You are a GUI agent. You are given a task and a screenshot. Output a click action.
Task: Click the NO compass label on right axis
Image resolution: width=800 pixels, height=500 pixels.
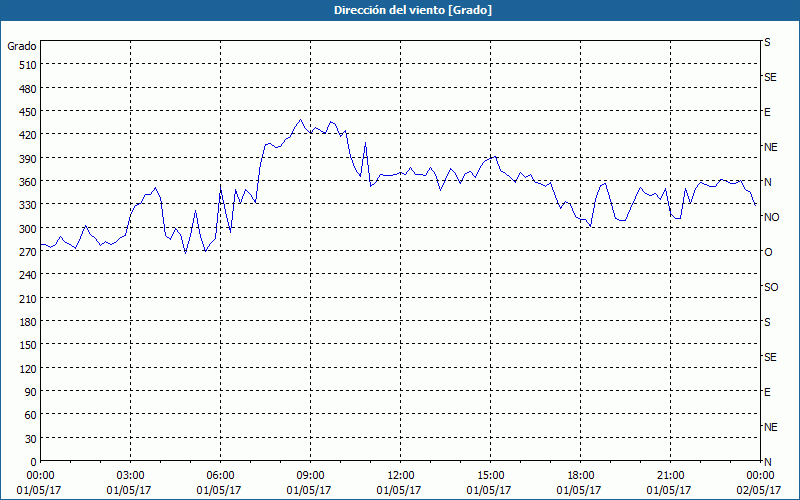[x=771, y=217]
